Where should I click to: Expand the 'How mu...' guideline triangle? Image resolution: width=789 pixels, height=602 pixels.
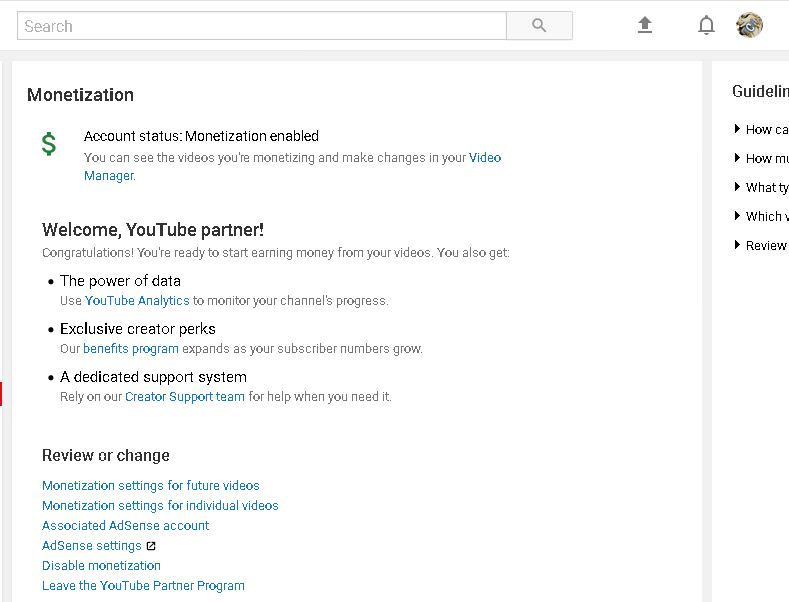[x=737, y=158]
